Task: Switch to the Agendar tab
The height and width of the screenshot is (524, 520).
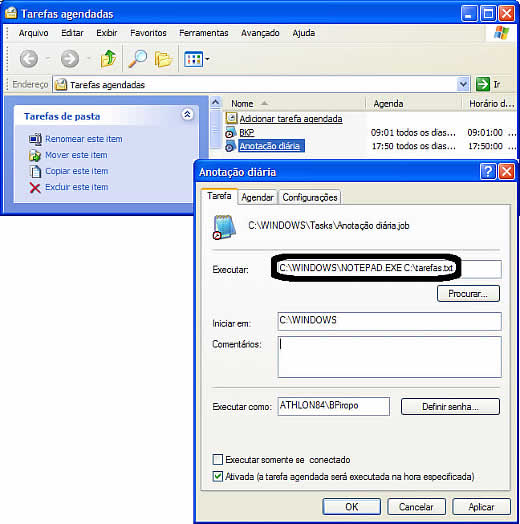Action: pos(257,198)
